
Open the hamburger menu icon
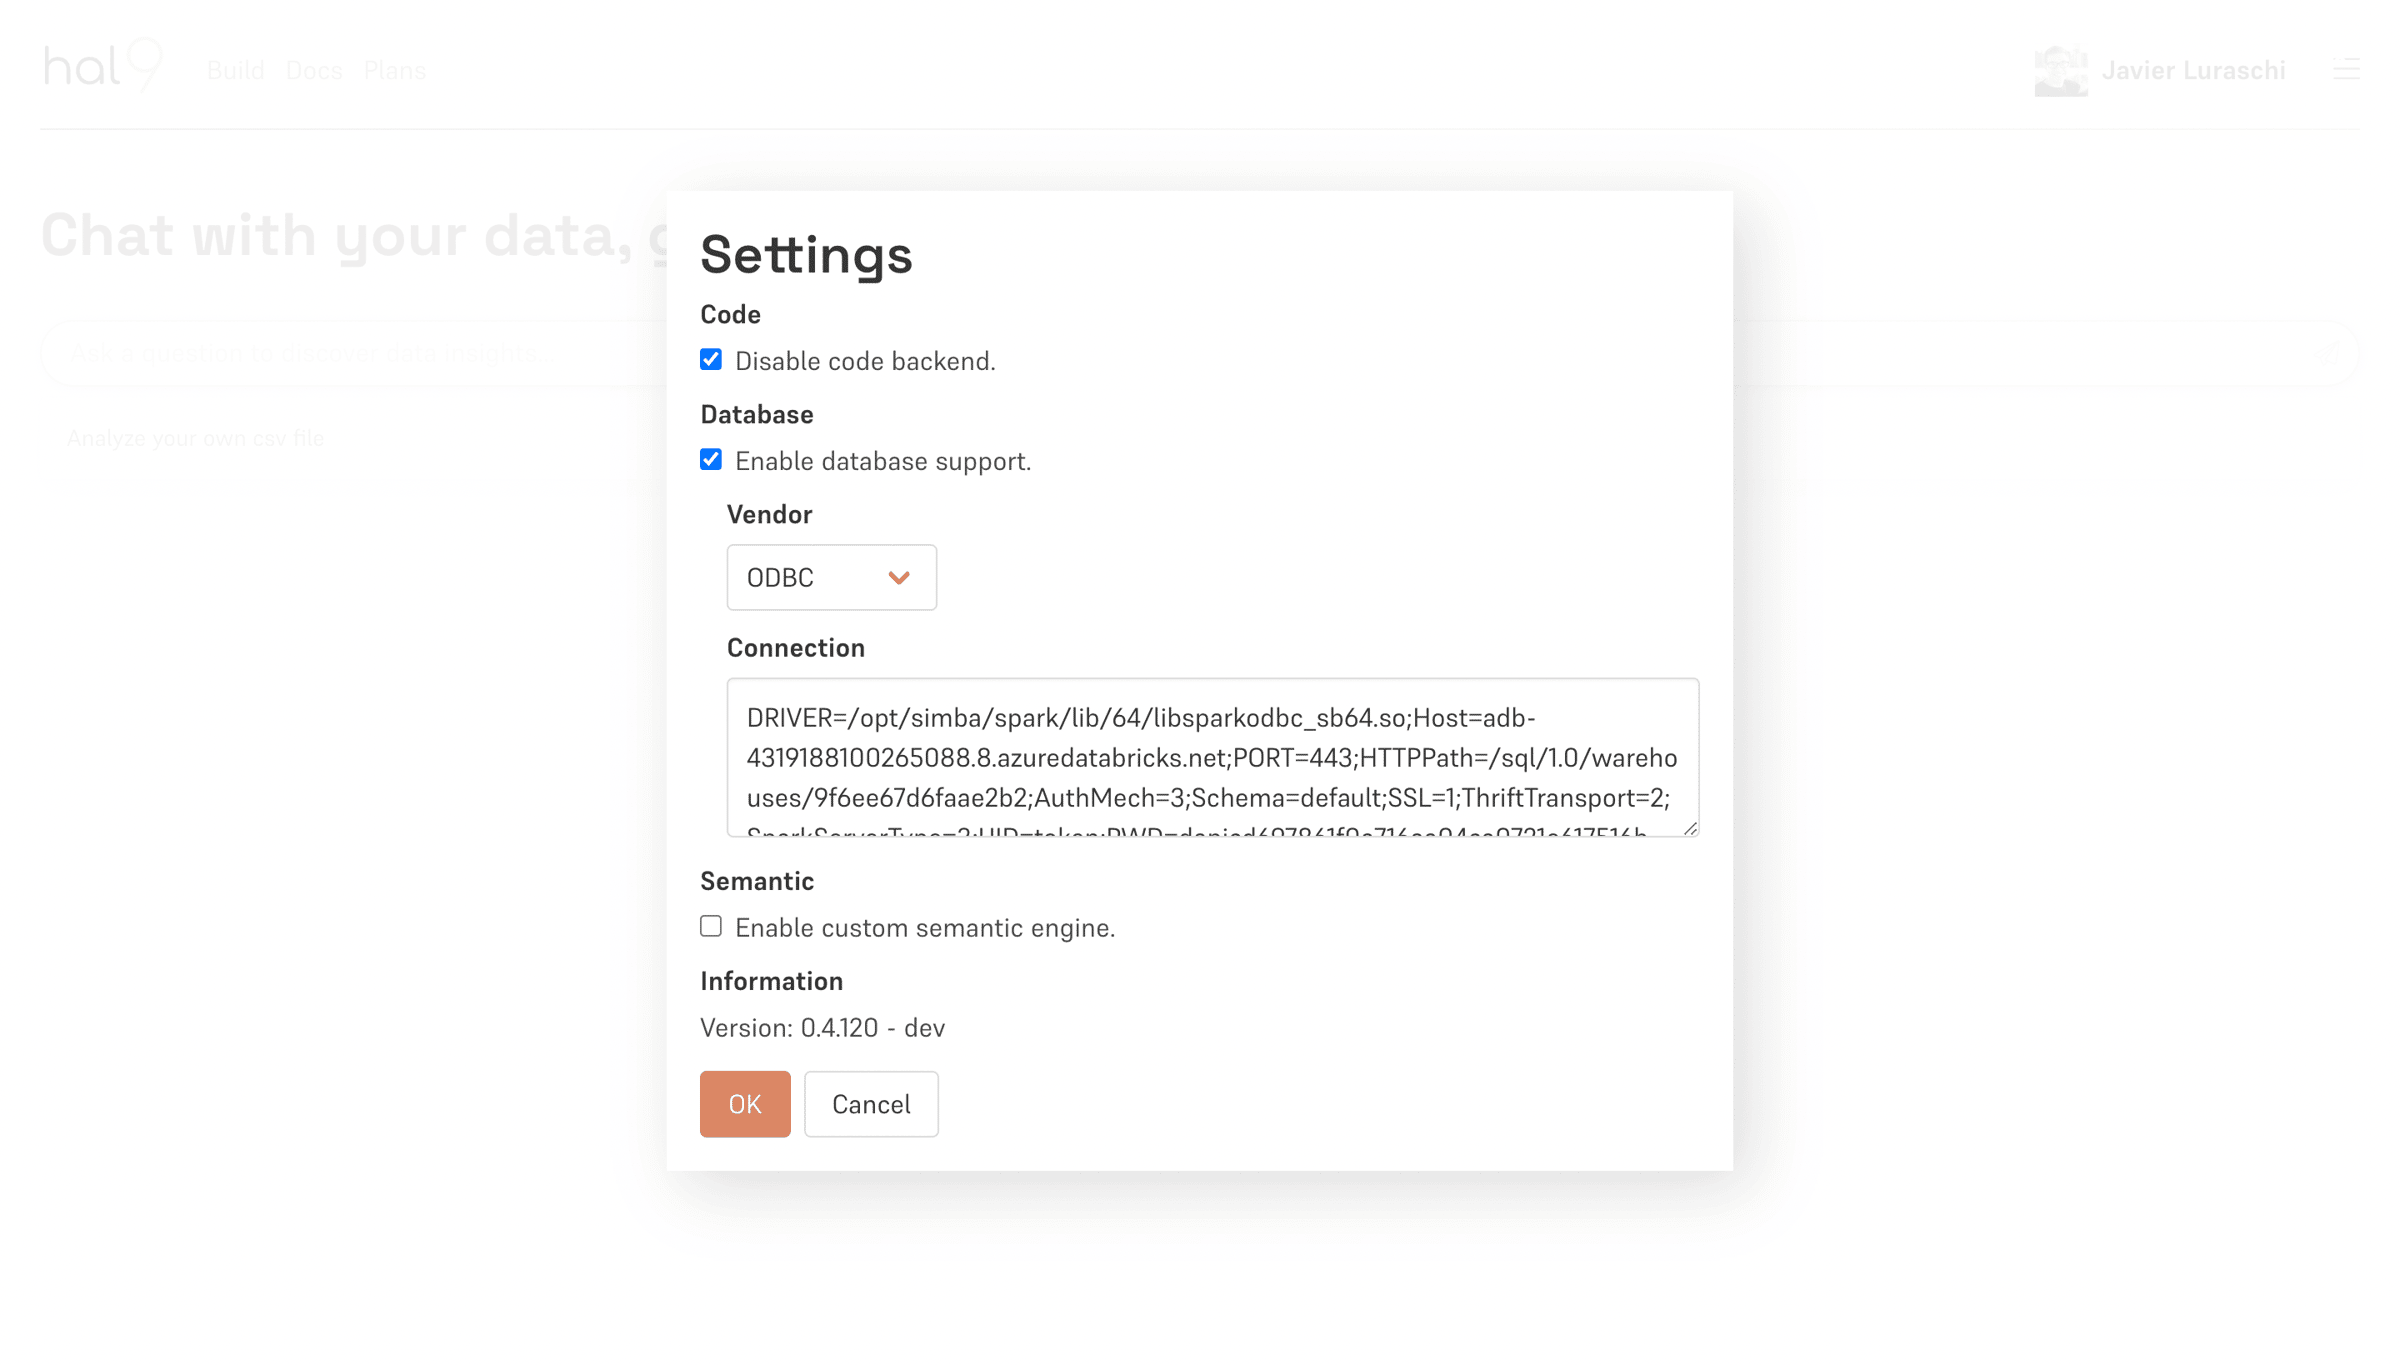pos(2346,69)
